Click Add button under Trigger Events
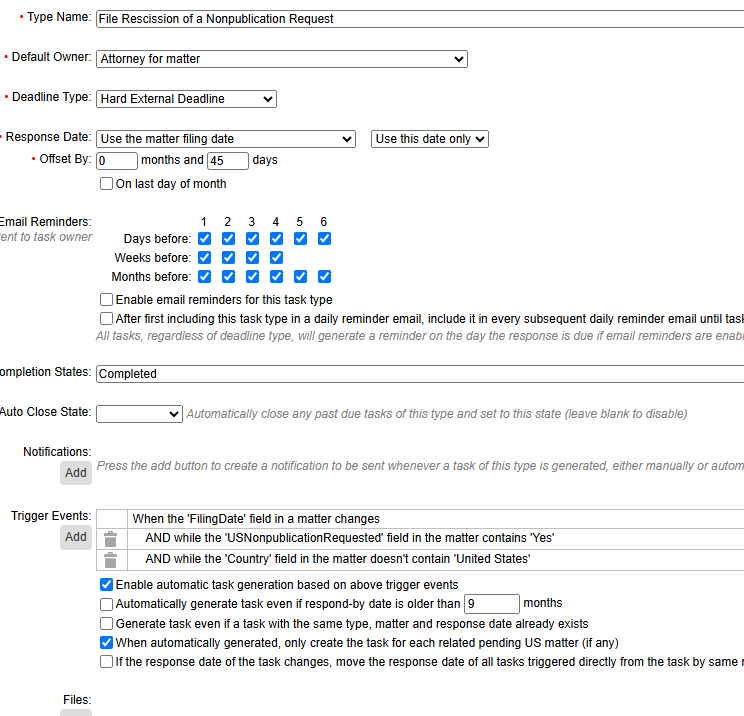744x716 pixels. (76, 537)
